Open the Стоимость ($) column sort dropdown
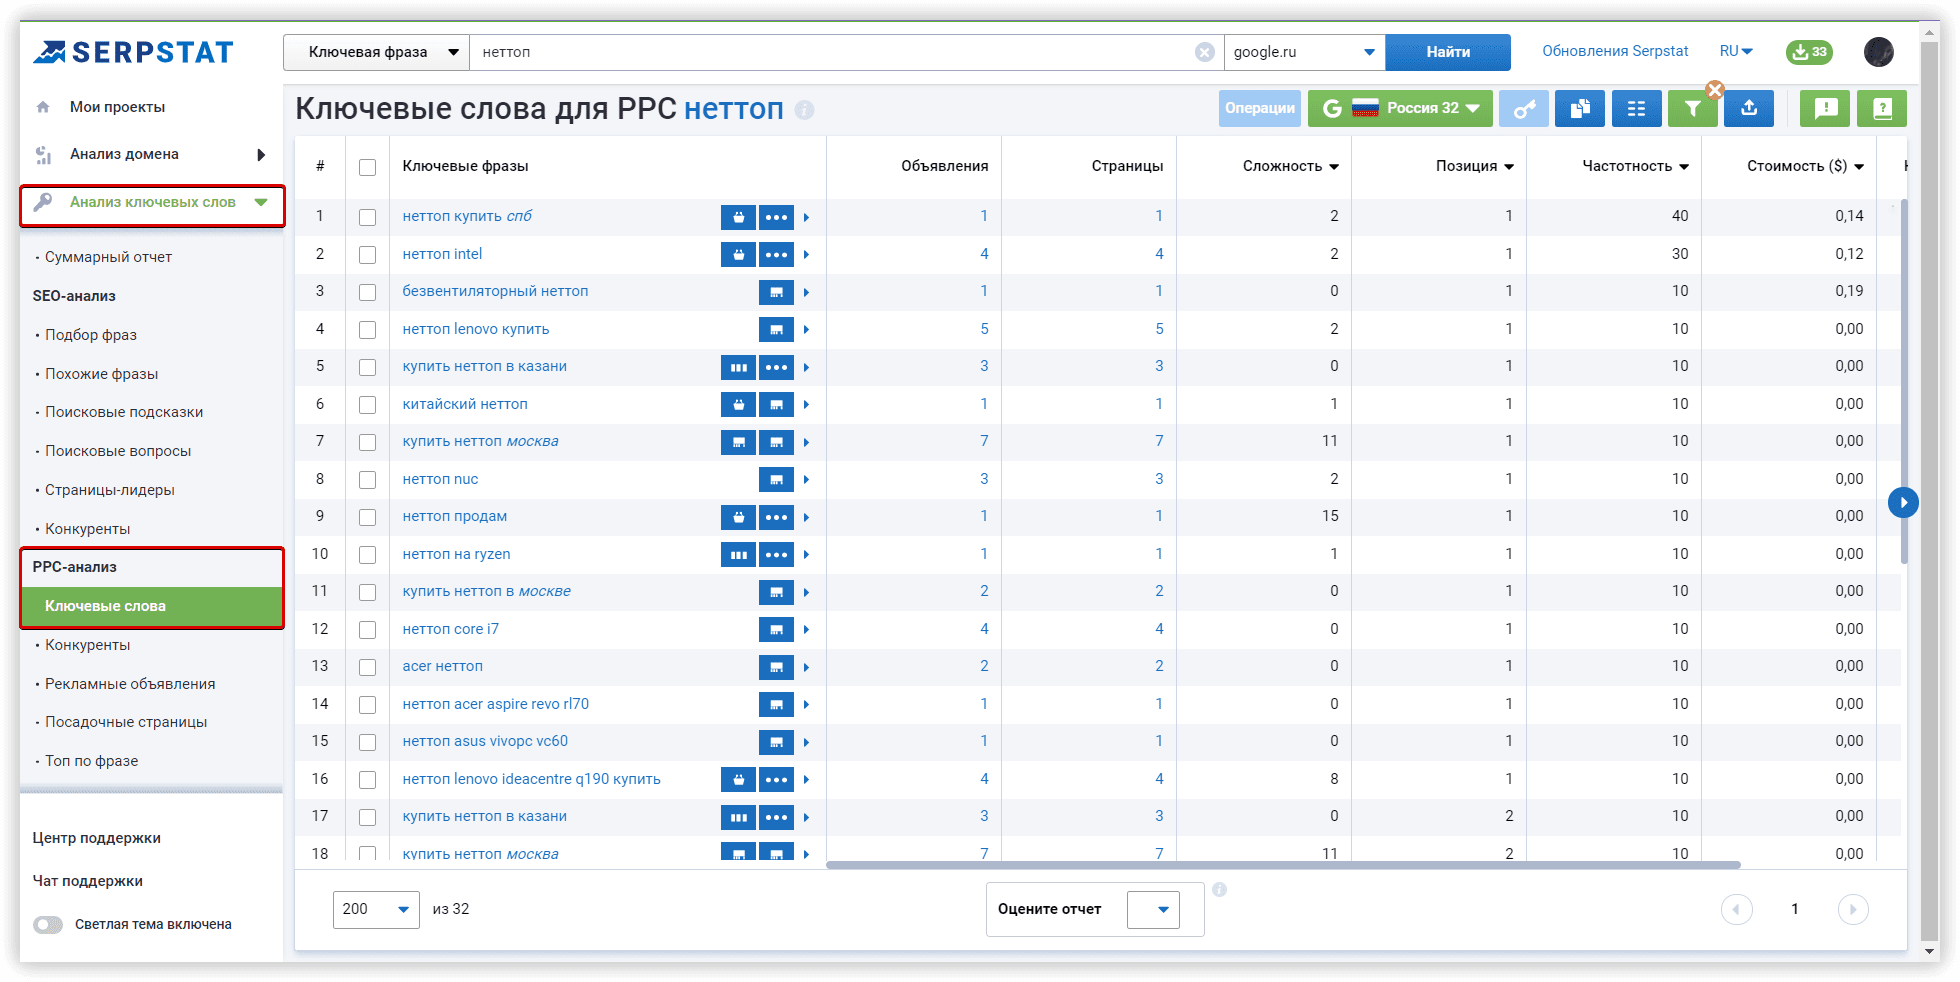1960x982 pixels. click(x=1859, y=167)
